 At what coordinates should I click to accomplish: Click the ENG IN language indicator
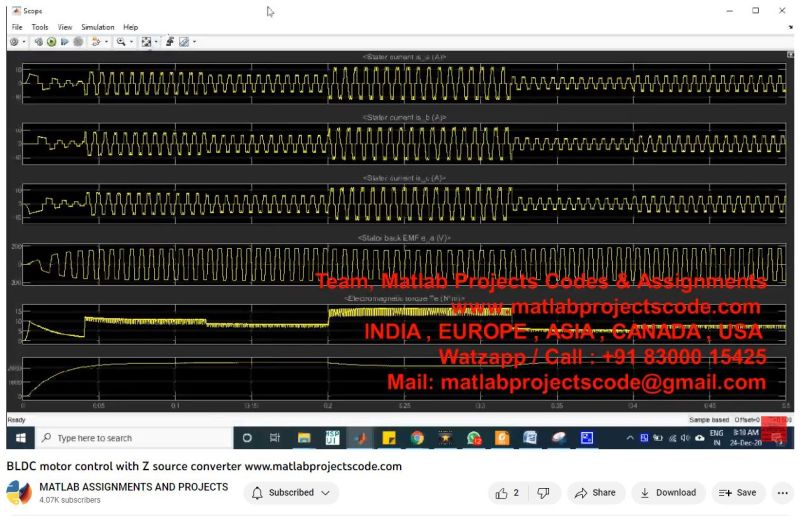point(717,438)
